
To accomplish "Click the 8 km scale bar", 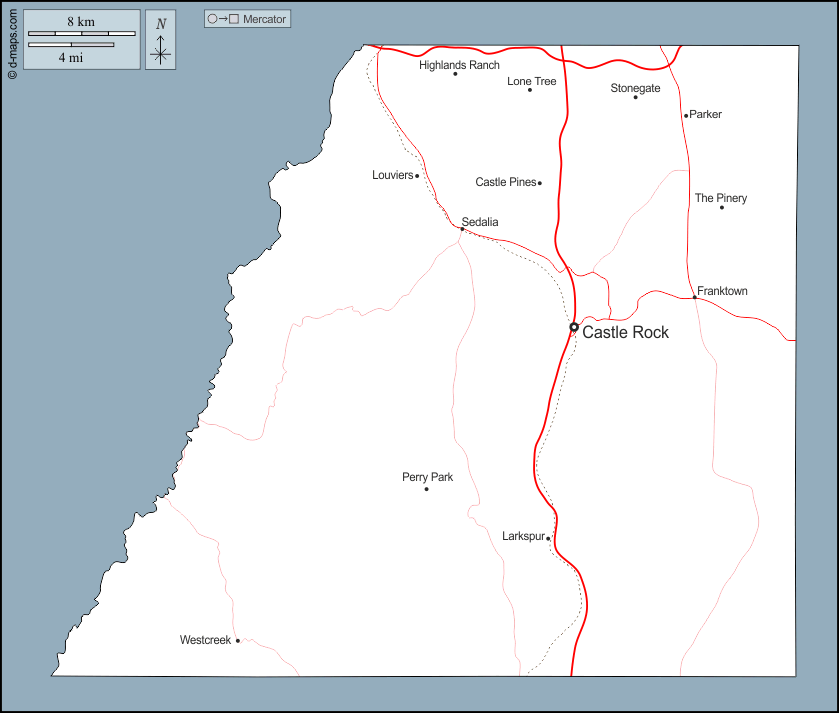I will click(x=81, y=34).
